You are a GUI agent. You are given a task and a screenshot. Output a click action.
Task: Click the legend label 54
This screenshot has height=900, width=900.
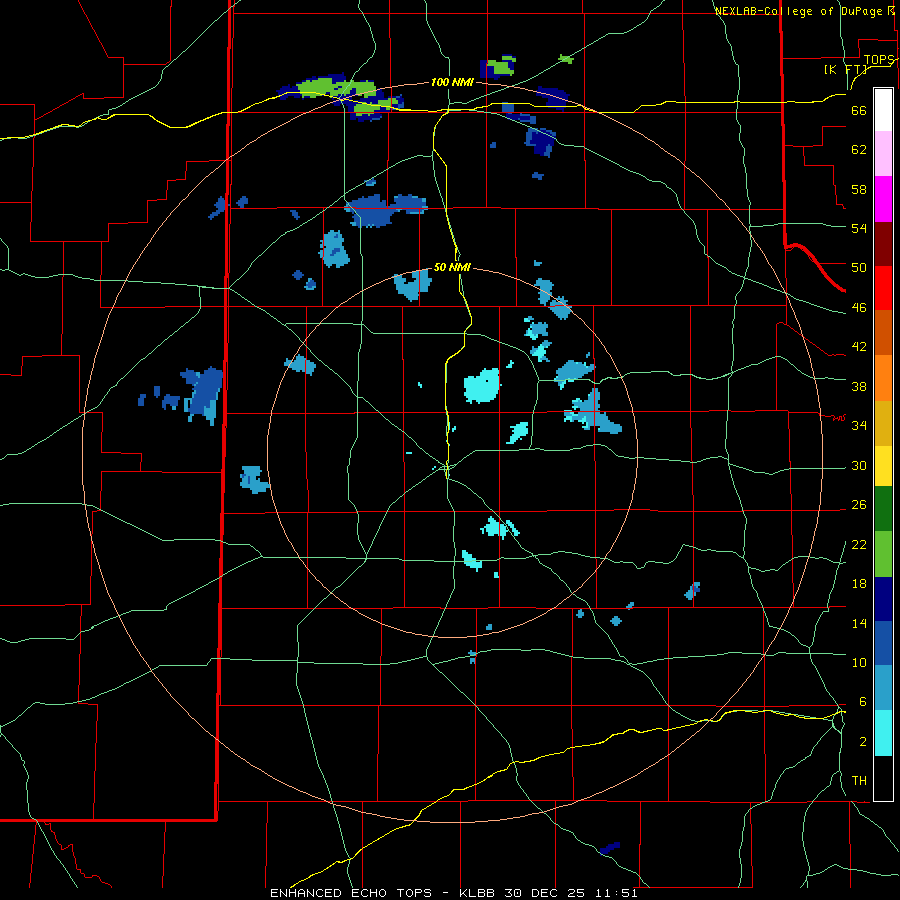pos(859,228)
